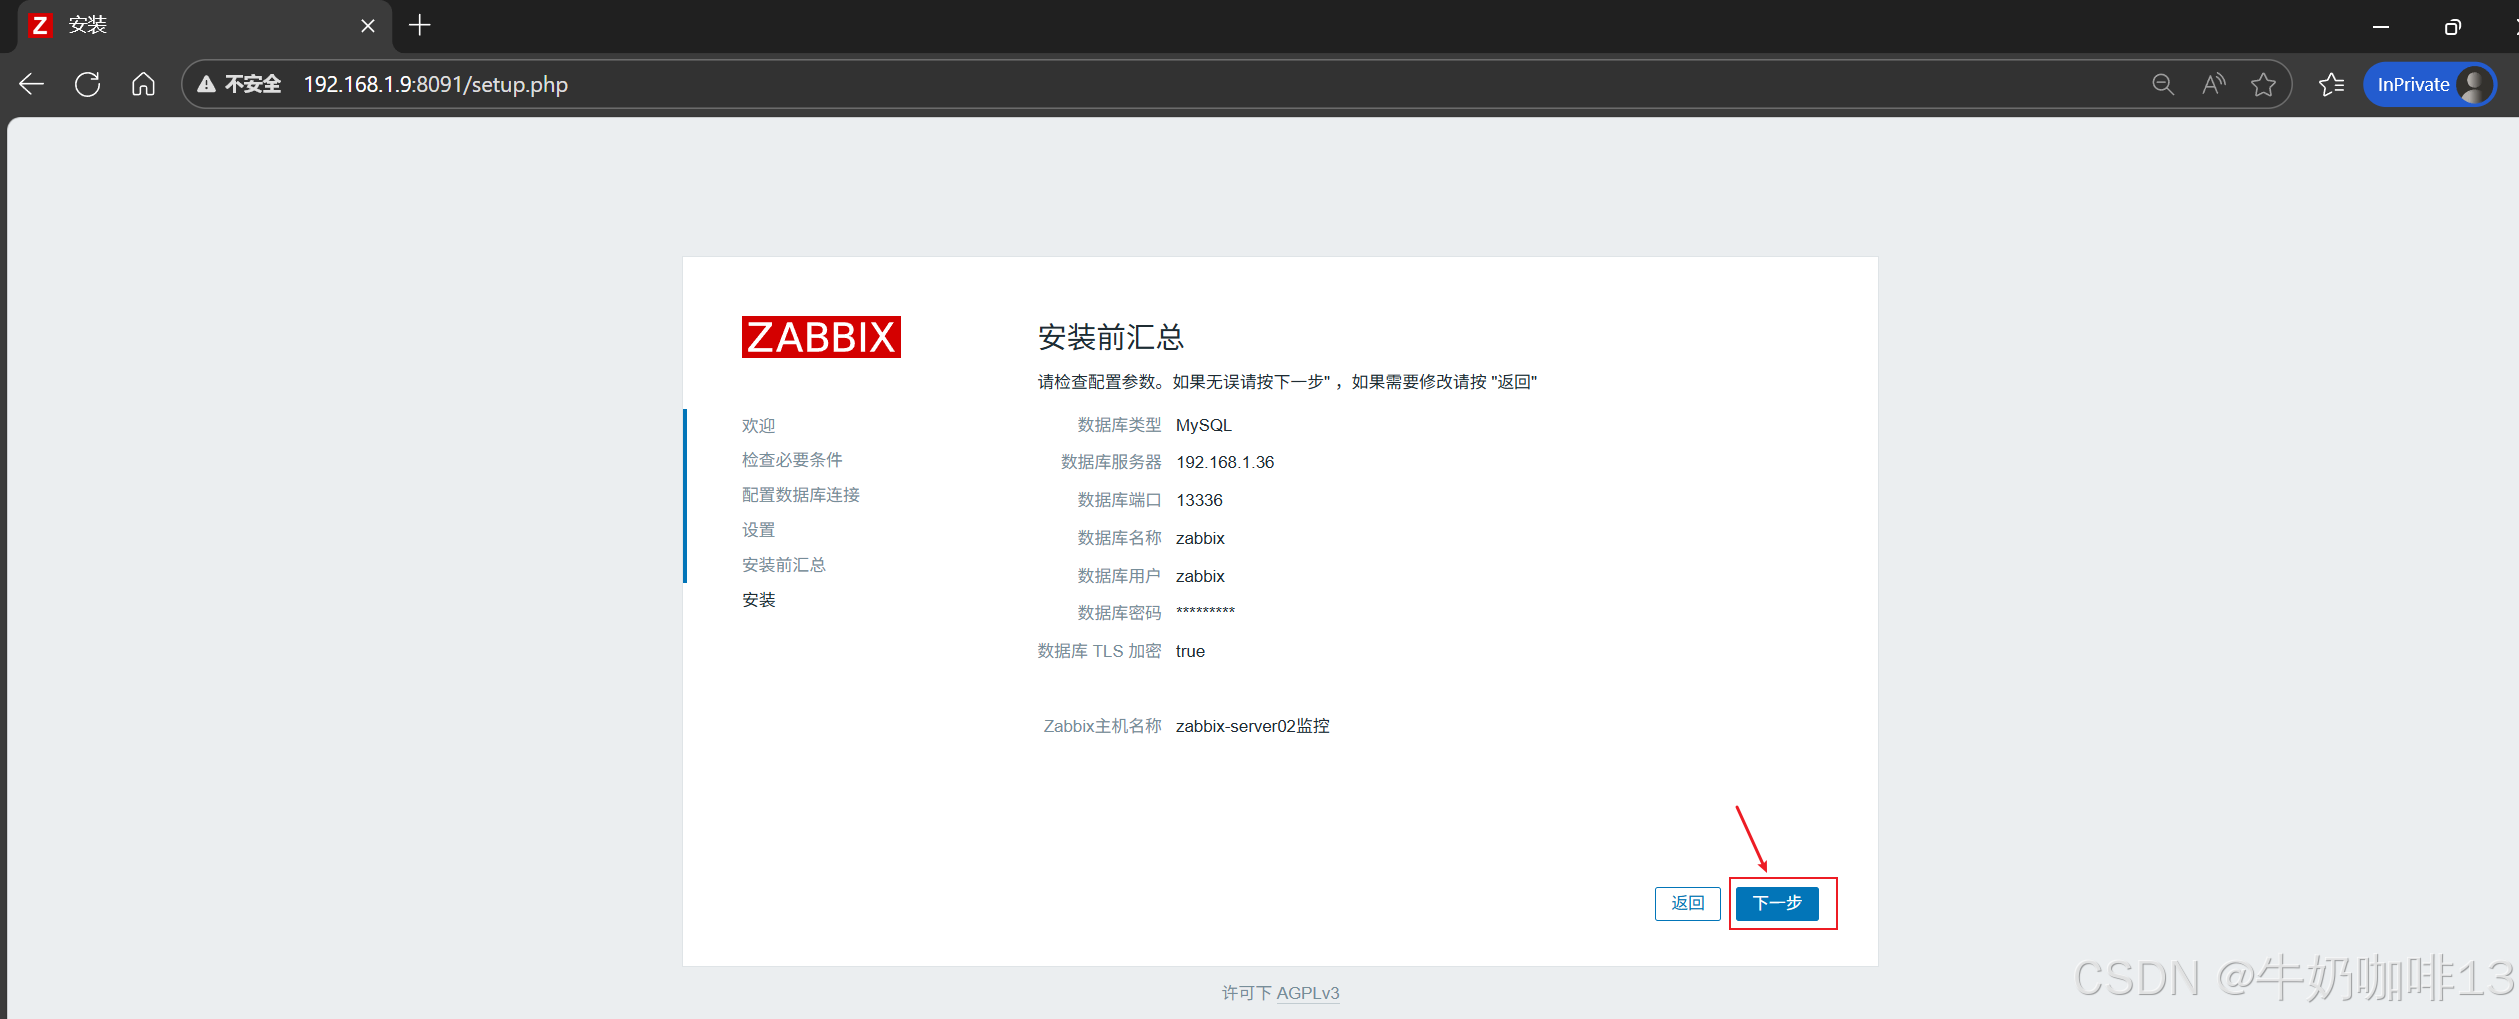The width and height of the screenshot is (2519, 1019).
Task: Click the 数据库服务器 label
Action: (1111, 462)
